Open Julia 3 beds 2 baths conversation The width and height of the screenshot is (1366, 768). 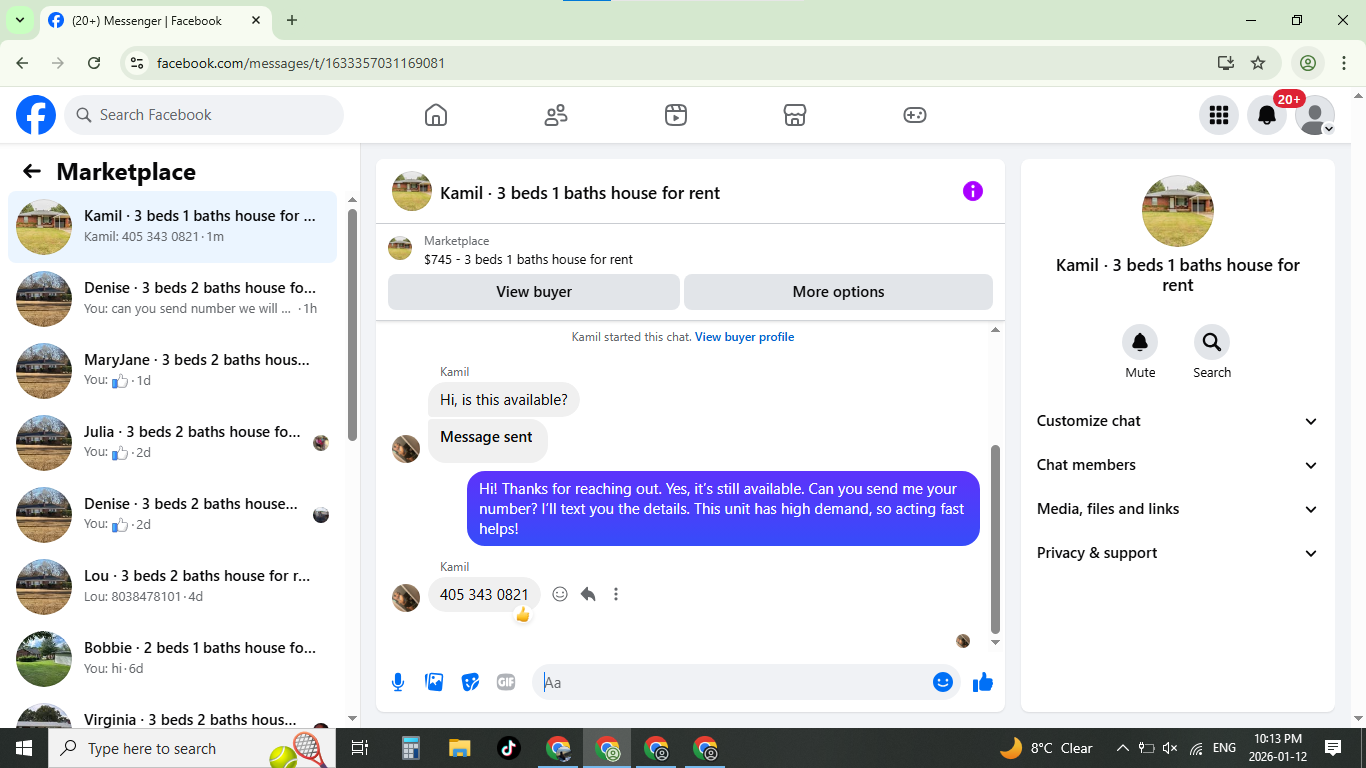[173, 443]
